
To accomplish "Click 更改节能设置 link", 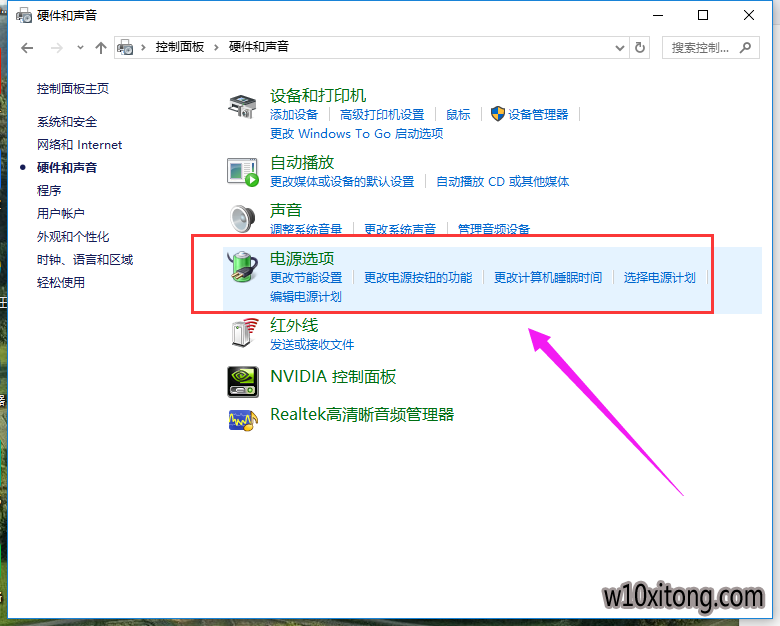I will pos(306,278).
